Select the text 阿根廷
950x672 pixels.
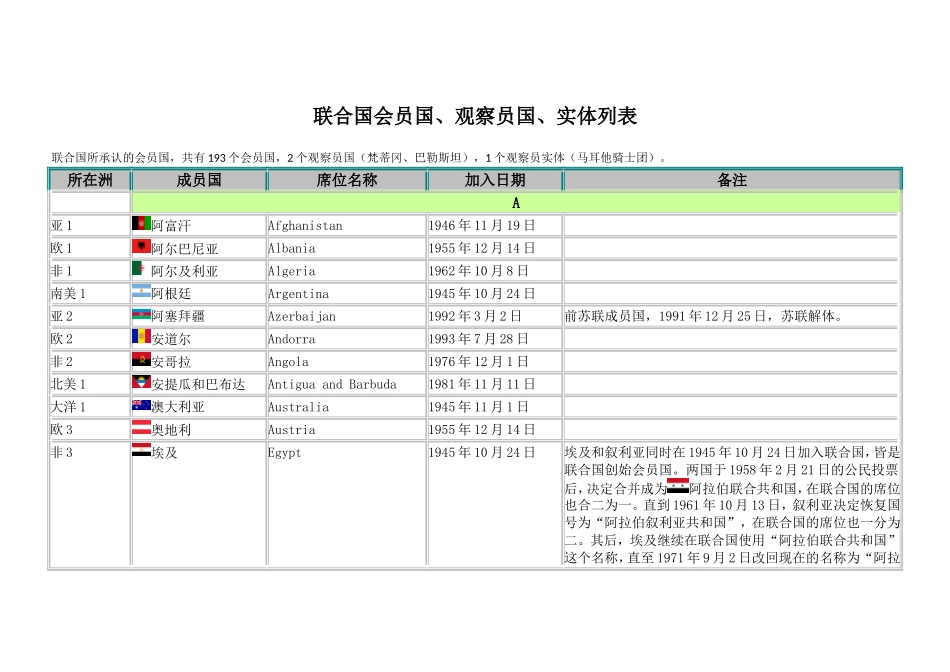coord(171,294)
